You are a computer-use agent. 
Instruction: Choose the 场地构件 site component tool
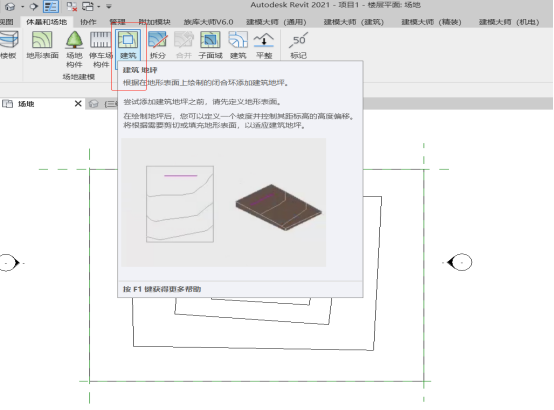click(74, 49)
